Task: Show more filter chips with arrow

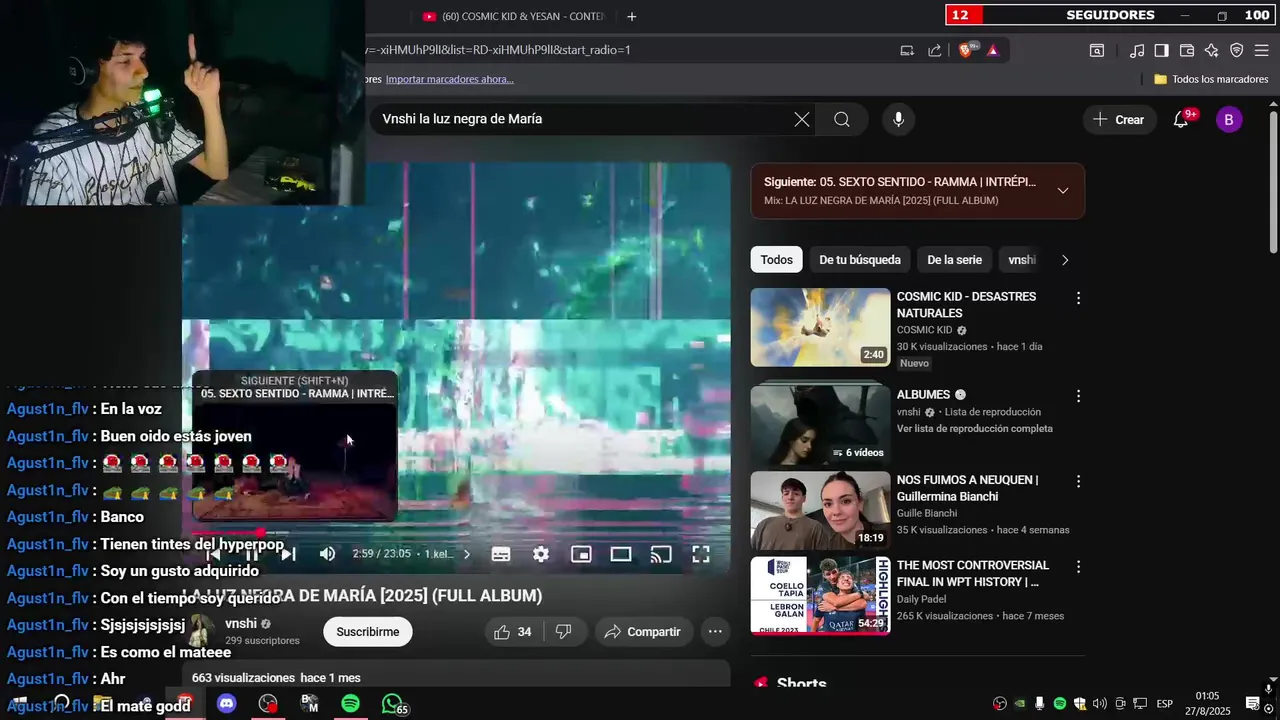Action: click(x=1065, y=260)
